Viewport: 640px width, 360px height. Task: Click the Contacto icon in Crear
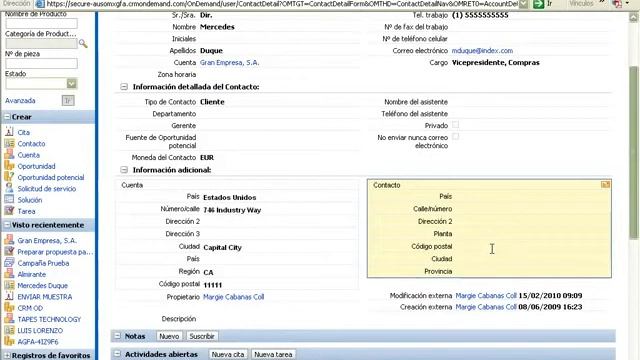[x=9, y=143]
